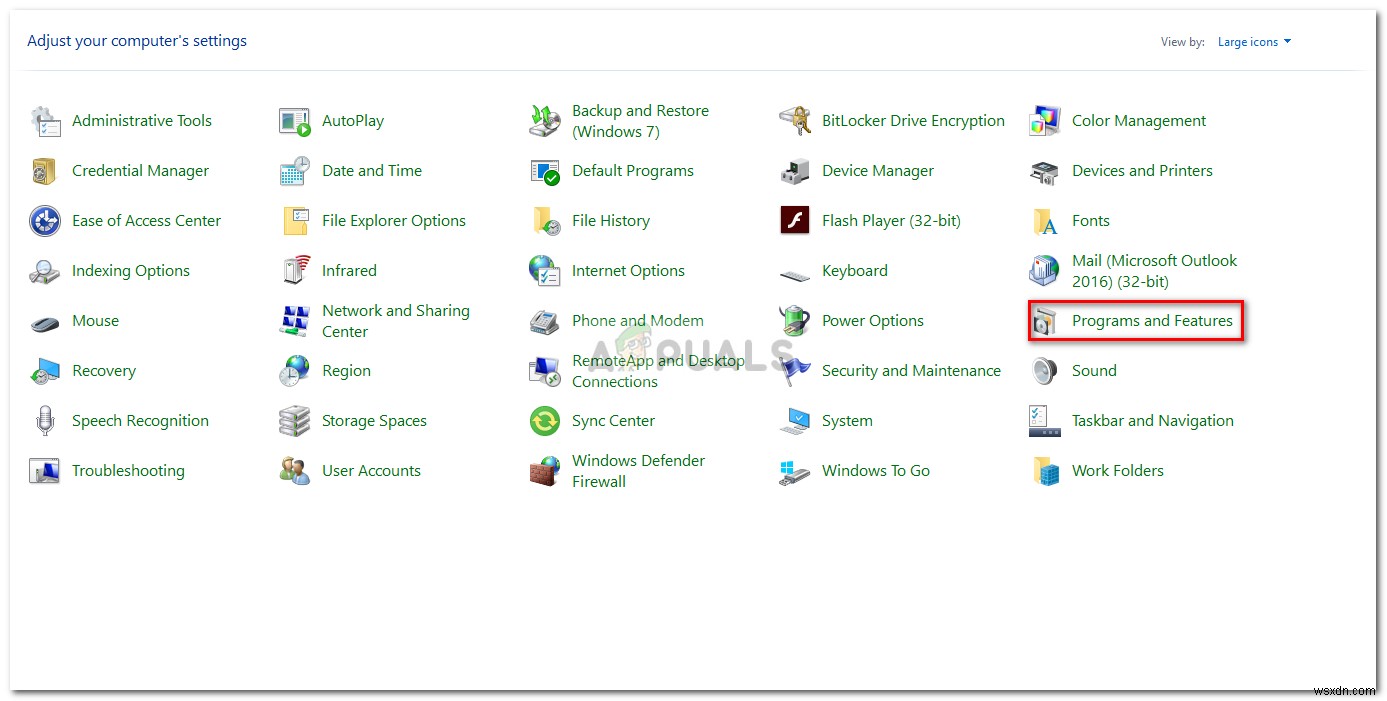Open Programs and Features
Image resolution: width=1387 pixels, height=701 pixels.
tap(1151, 320)
